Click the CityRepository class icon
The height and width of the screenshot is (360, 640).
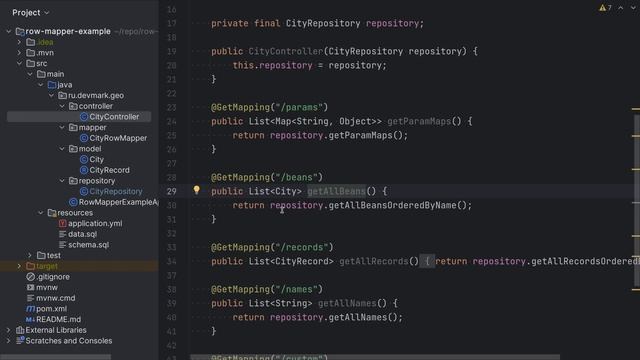84,191
